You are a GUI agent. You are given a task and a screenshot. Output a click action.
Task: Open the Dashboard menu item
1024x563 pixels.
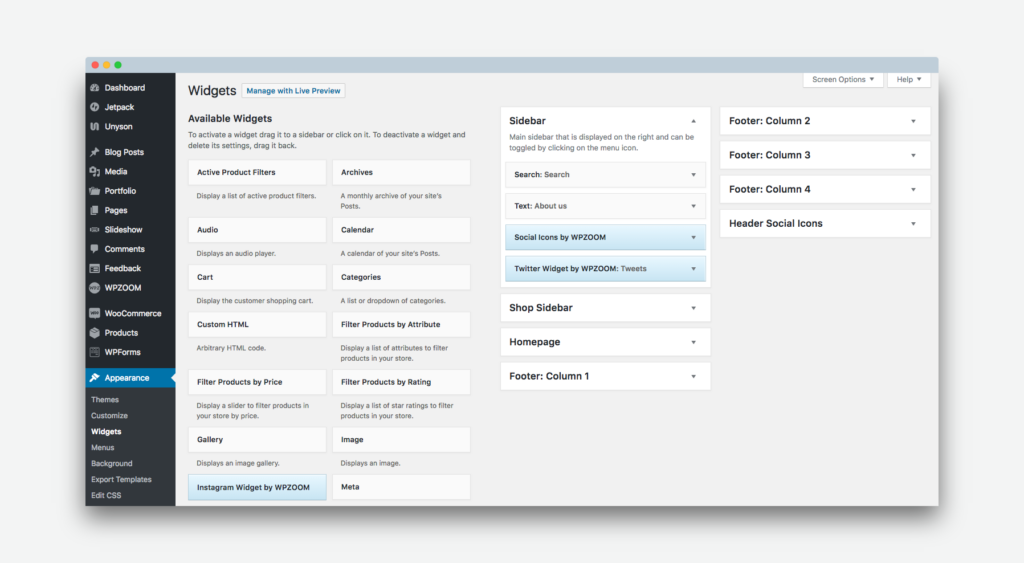click(x=130, y=88)
